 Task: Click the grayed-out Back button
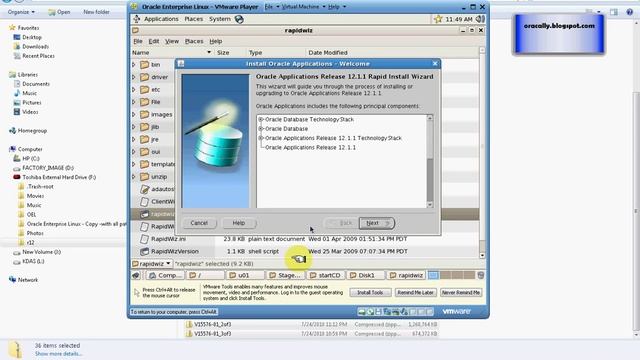(341, 223)
